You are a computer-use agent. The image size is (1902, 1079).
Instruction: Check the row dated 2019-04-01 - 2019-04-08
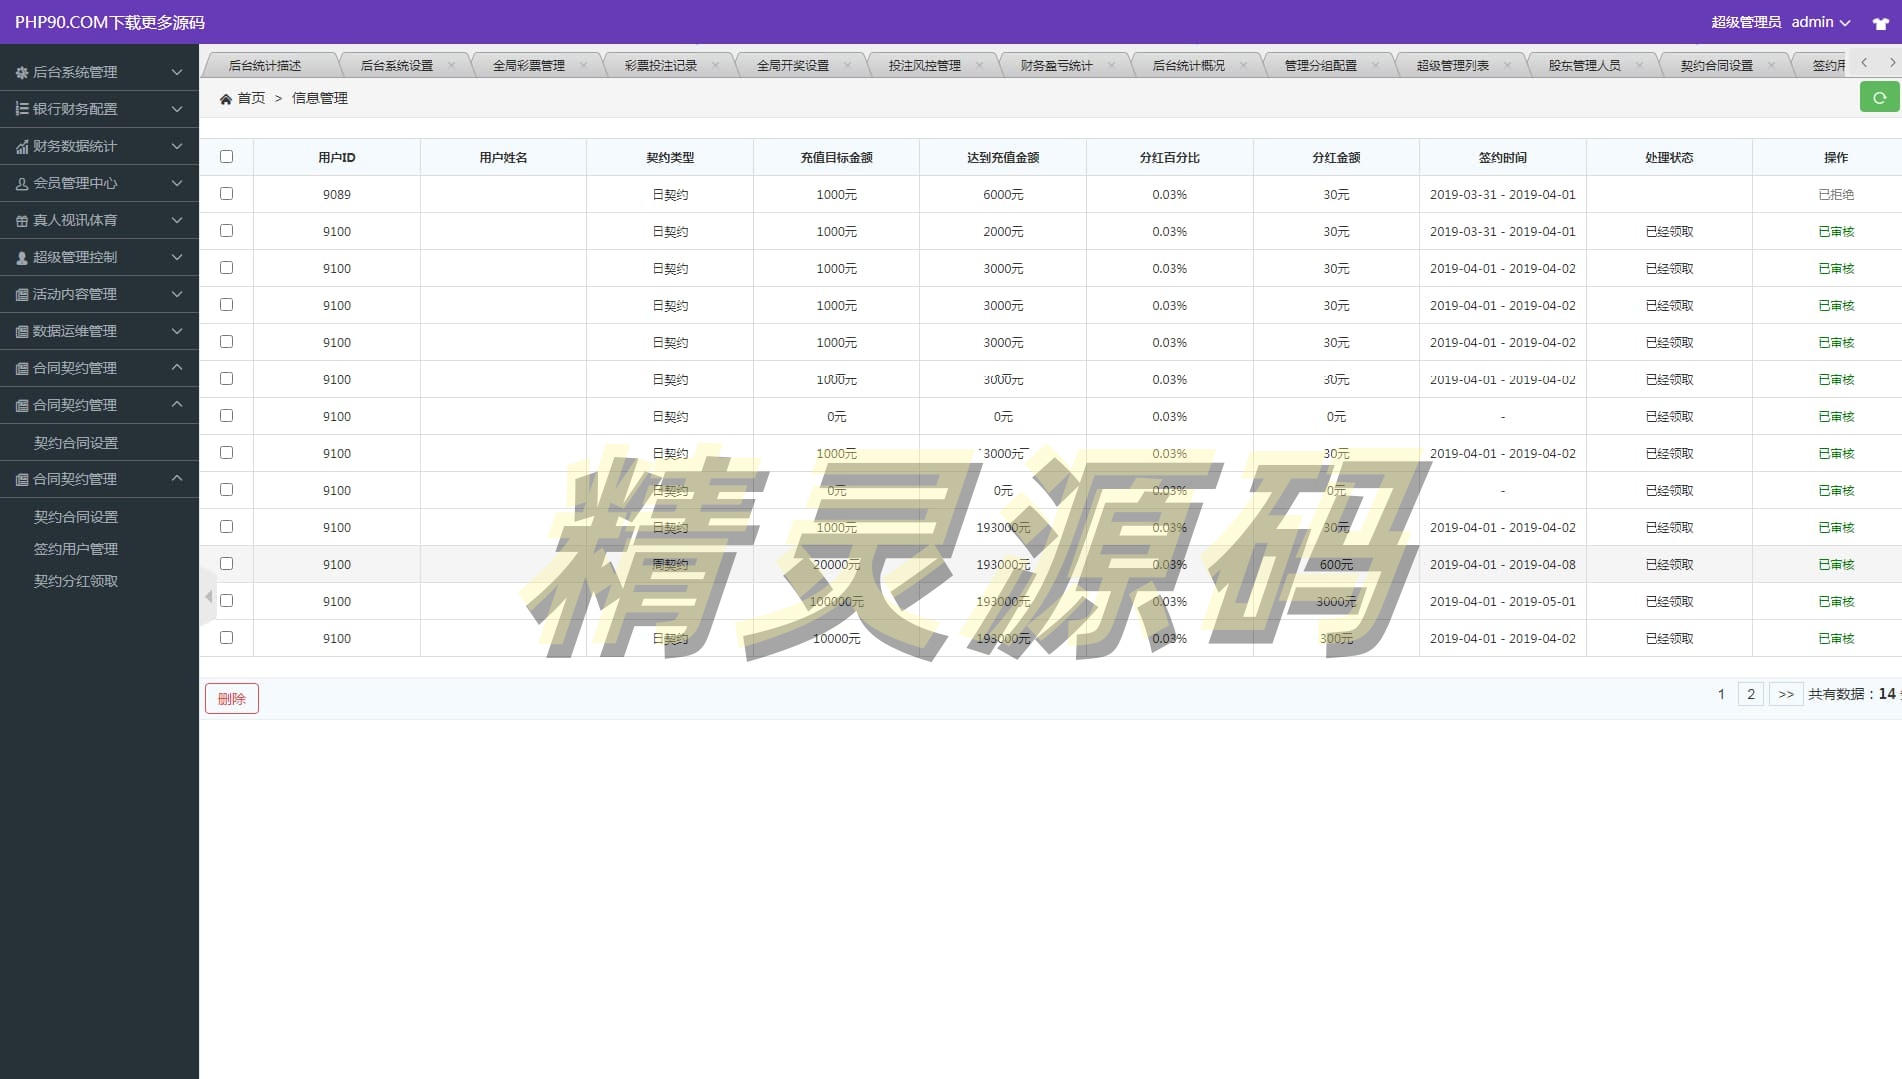[226, 563]
